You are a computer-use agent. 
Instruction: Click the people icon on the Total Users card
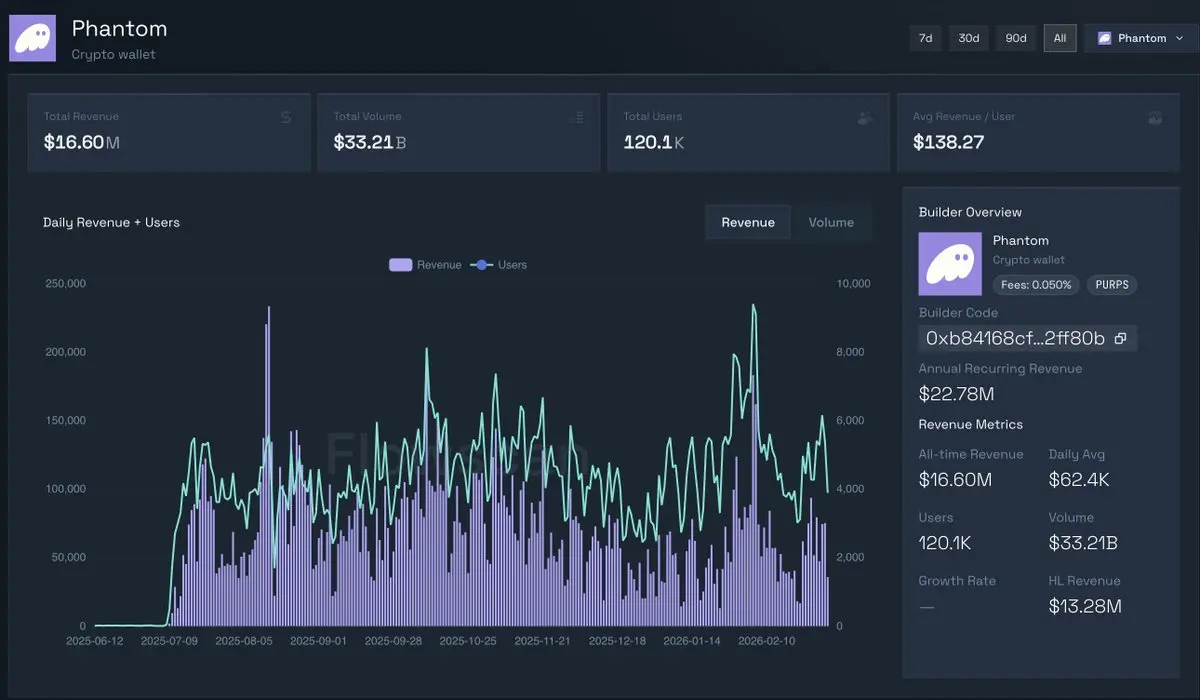[865, 118]
